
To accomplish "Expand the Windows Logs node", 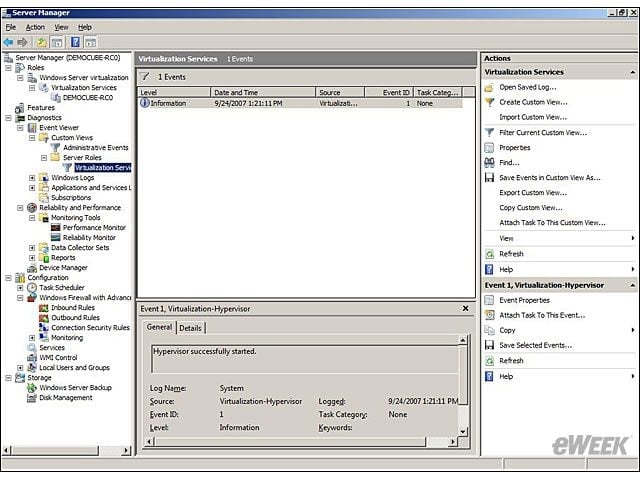I will tap(32, 178).
